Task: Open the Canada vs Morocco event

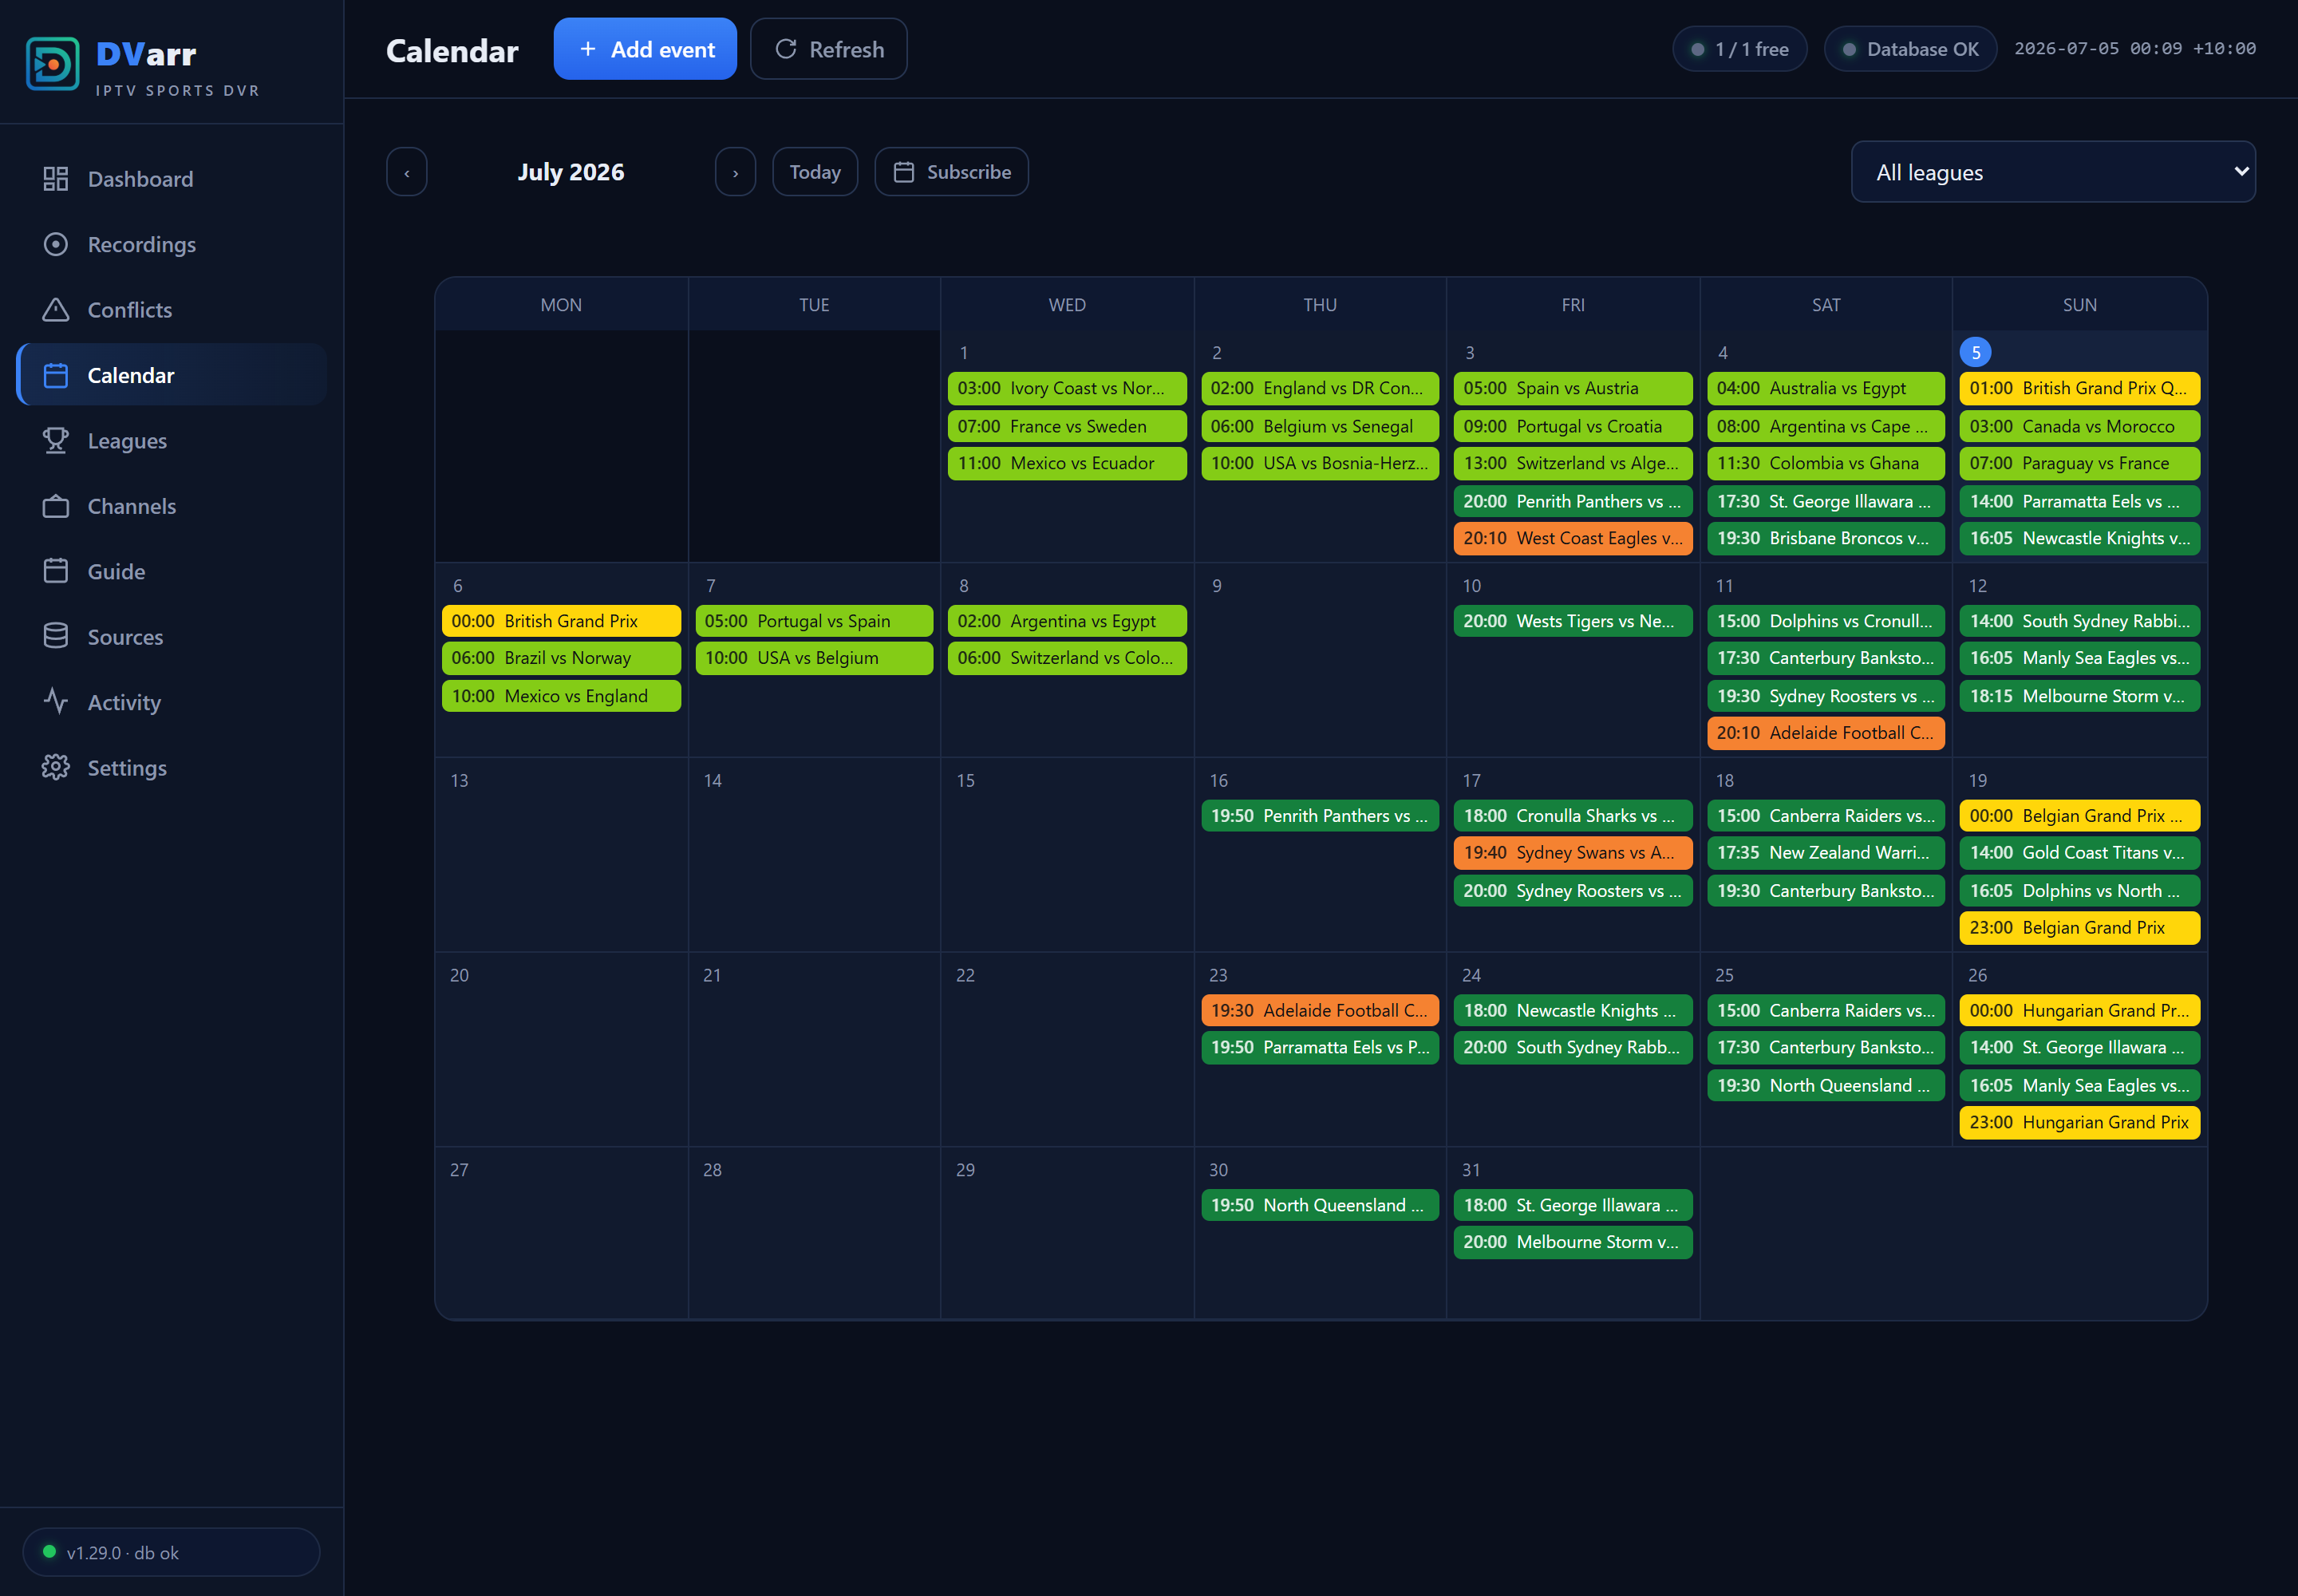Action: click(2079, 426)
